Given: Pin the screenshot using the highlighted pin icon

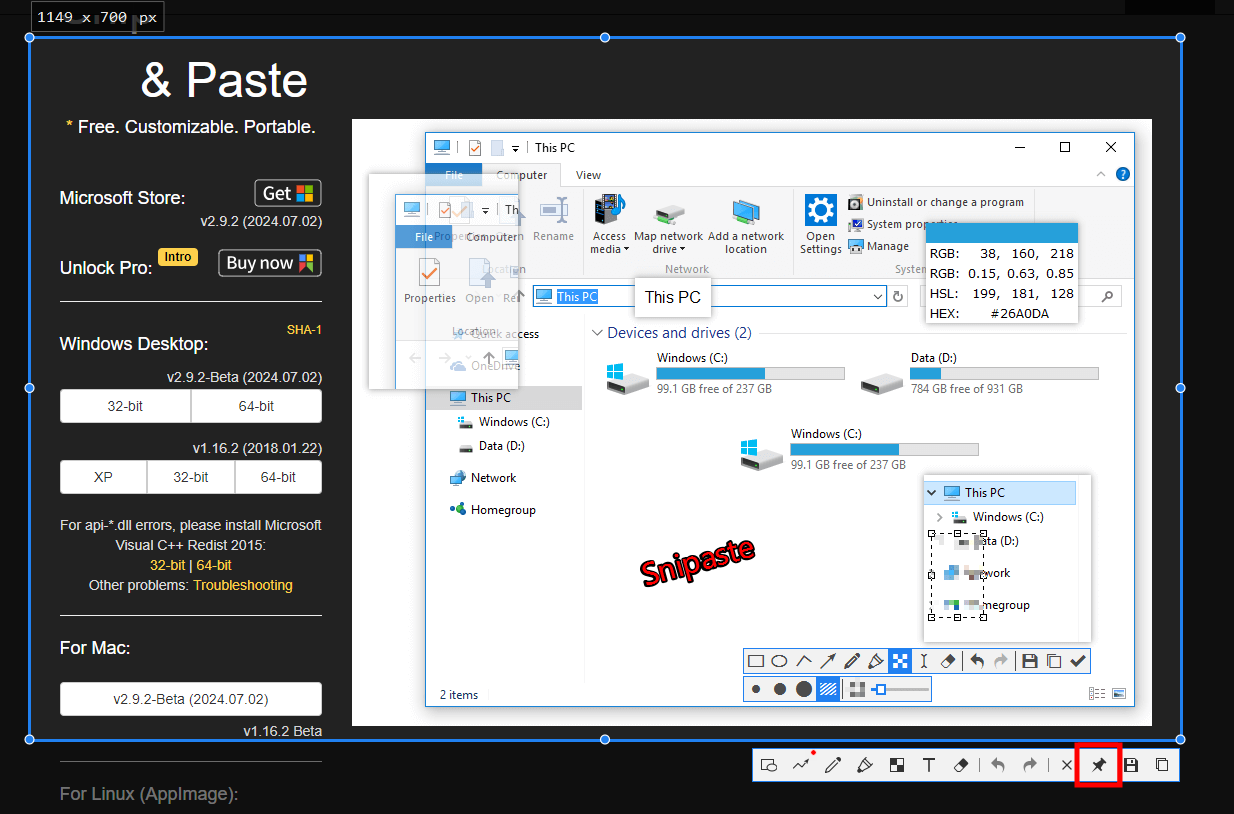Looking at the screenshot, I should [1097, 764].
